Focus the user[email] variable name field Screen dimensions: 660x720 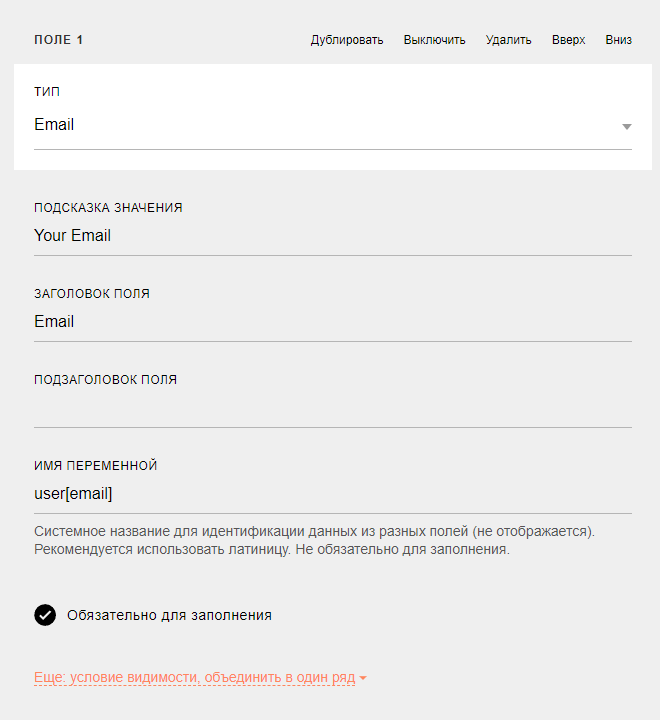[x=333, y=494]
